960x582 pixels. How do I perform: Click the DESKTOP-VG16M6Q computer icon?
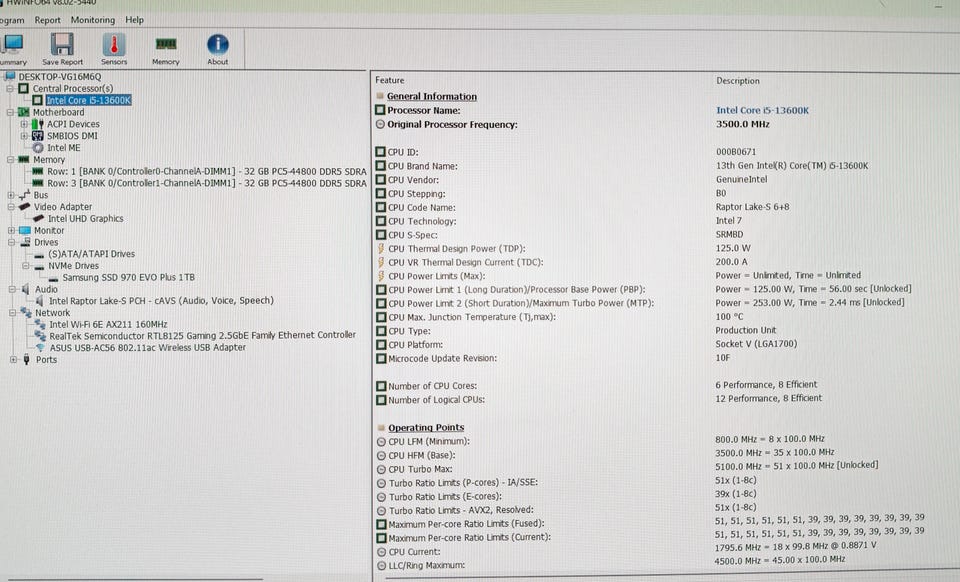10,76
